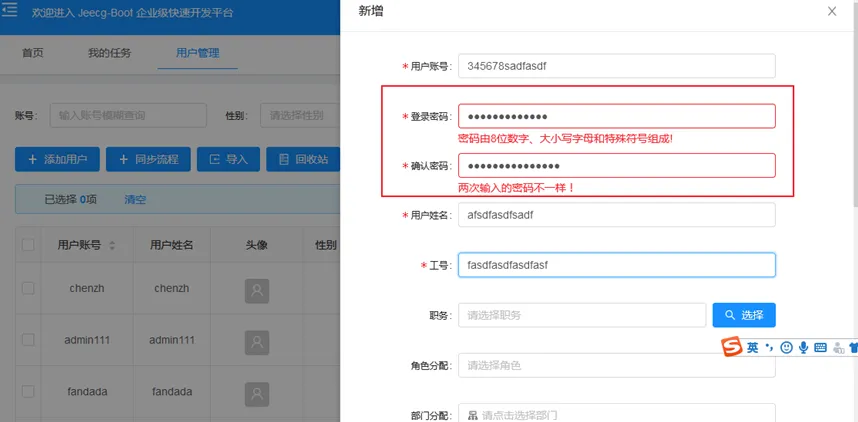Switch to the 首页 tab
Image resolution: width=858 pixels, height=422 pixels.
pyautogui.click(x=33, y=53)
